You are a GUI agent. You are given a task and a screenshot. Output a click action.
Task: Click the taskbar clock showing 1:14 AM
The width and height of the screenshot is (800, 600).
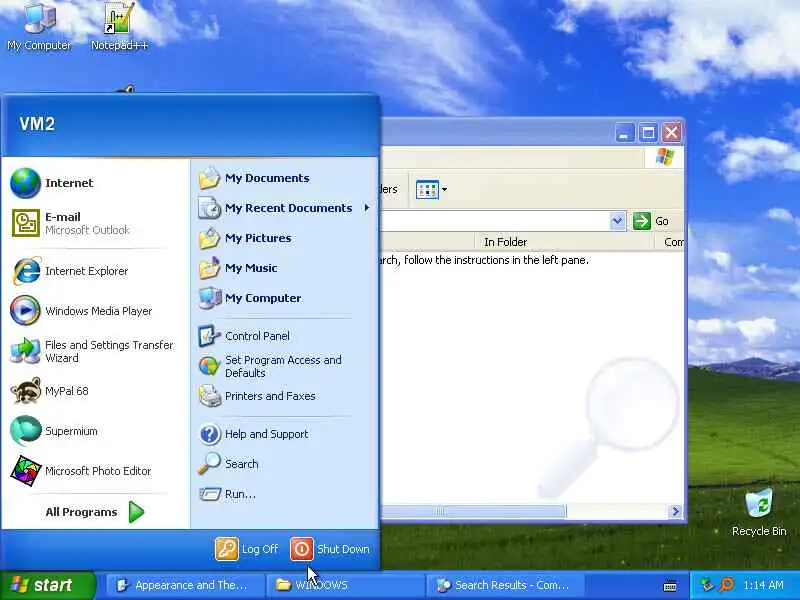click(763, 585)
